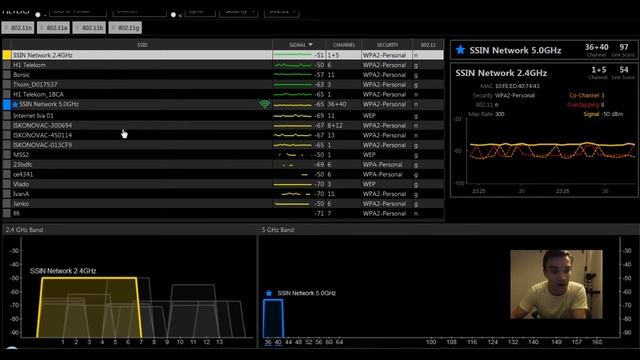Select the H1 Telekom_18CA network row
Viewport: 640px width, 360px height.
point(223,94)
